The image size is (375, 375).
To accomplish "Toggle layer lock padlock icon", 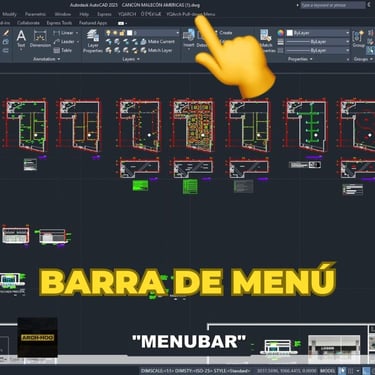I will [122, 33].
